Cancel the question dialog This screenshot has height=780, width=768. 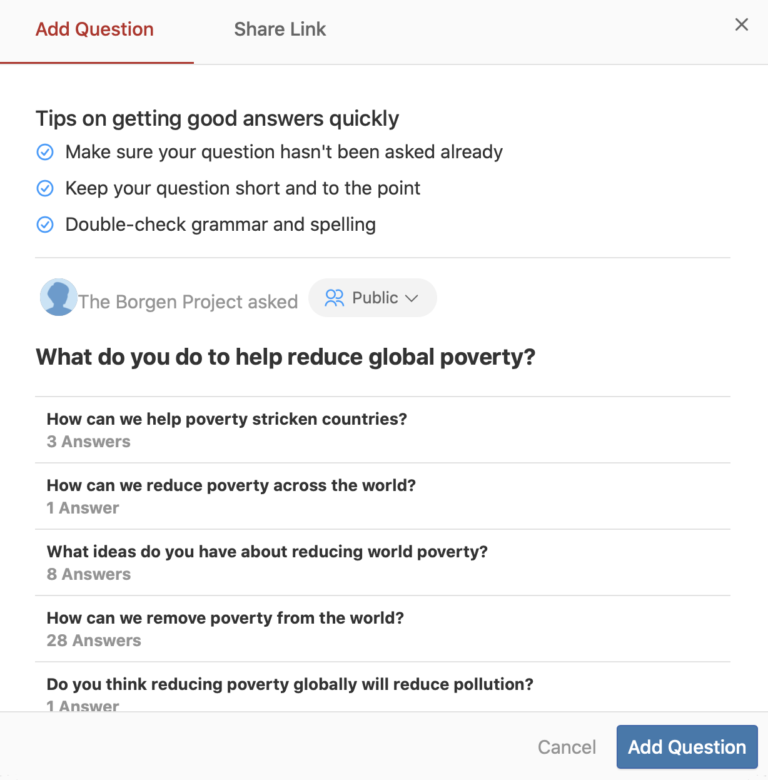point(567,747)
